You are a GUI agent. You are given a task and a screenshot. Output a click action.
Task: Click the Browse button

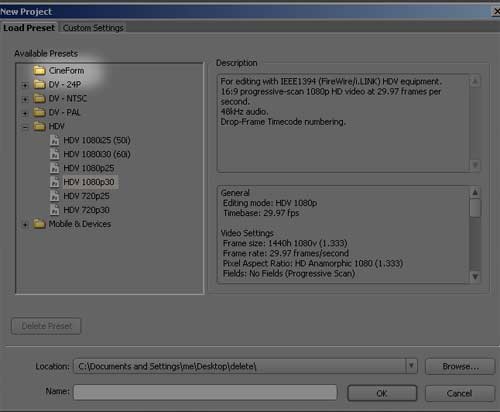[x=460, y=366]
